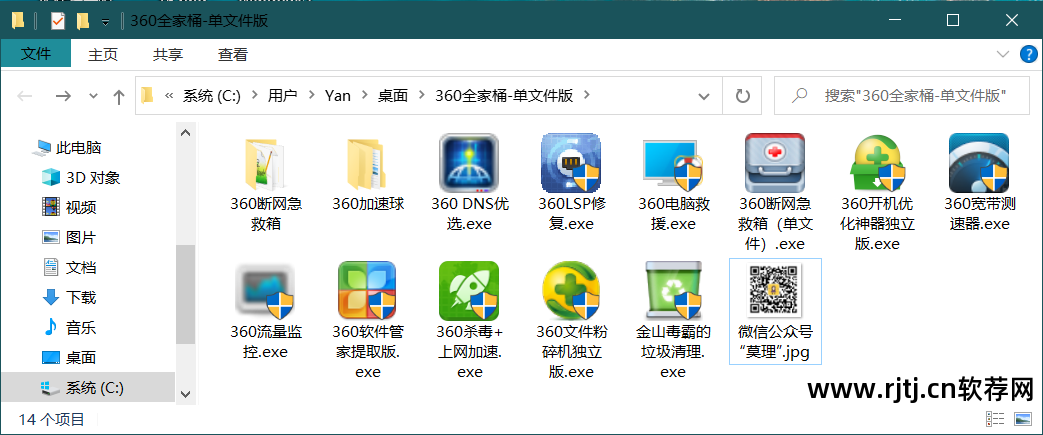This screenshot has height=435, width=1043.
Task: Open 文档 in the navigation pane
Action: tap(68, 267)
